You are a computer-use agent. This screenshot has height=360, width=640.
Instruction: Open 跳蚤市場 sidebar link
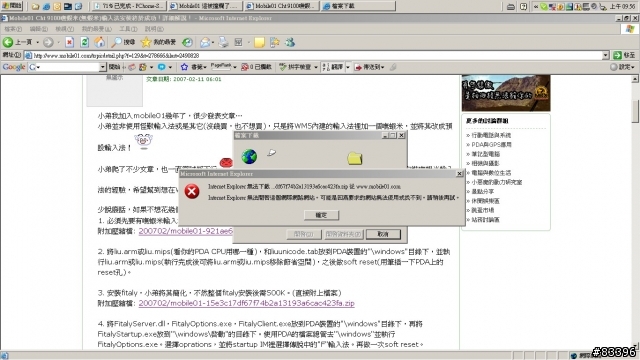click(x=483, y=210)
